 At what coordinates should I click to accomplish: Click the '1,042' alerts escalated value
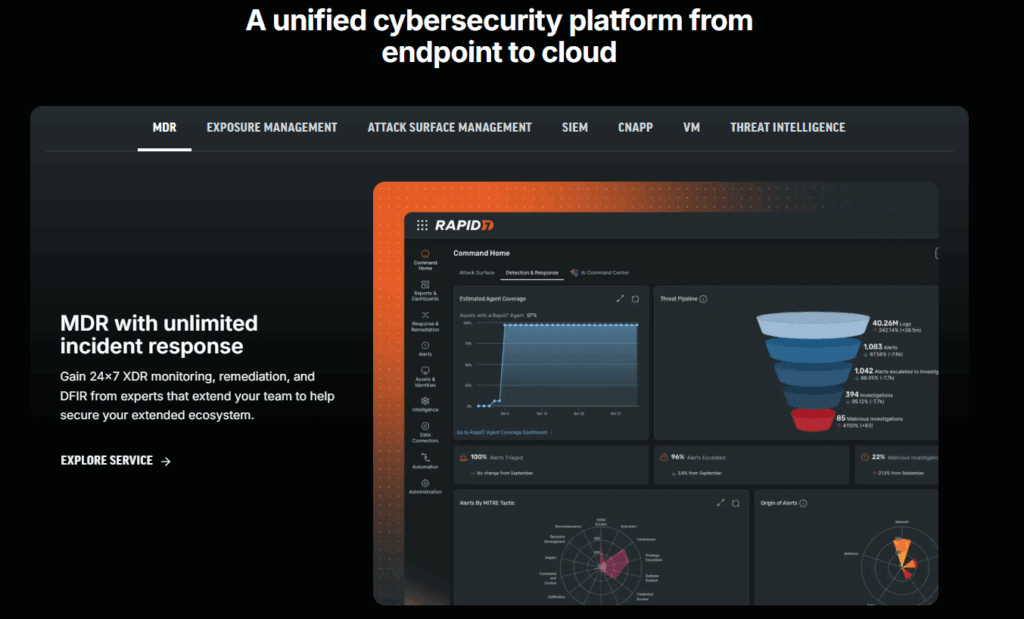pyautogui.click(x=863, y=371)
